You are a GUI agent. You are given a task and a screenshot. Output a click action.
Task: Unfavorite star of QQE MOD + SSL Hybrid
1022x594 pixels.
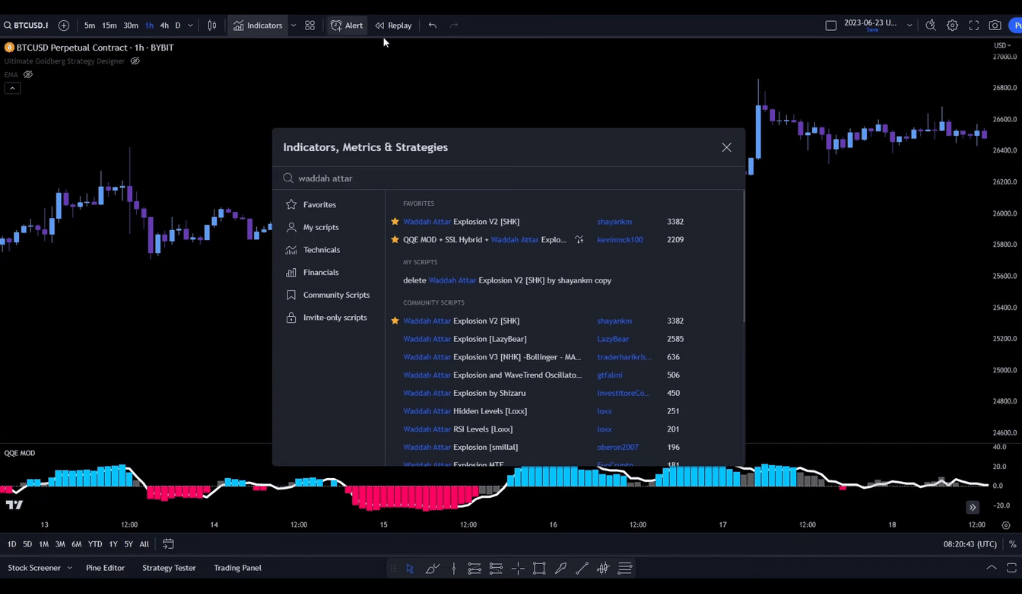coord(394,239)
